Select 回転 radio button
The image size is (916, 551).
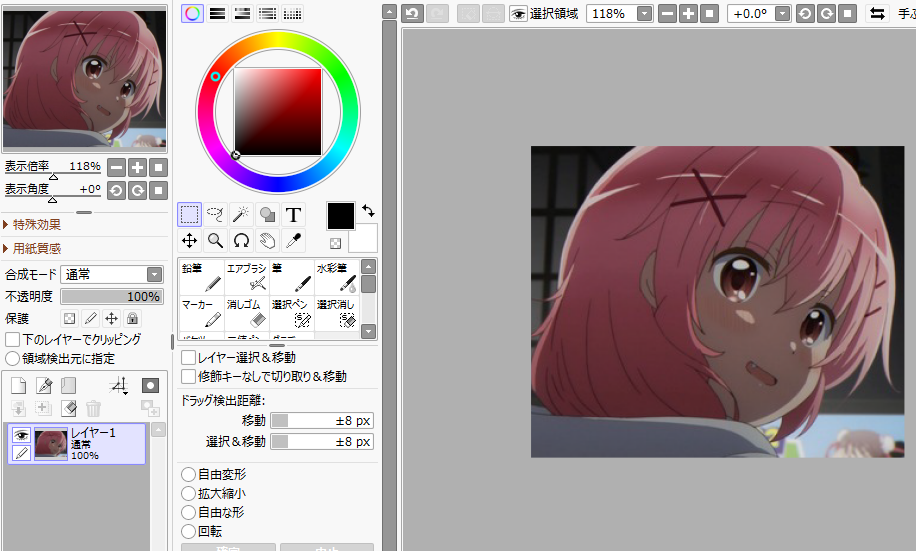pyautogui.click(x=188, y=531)
